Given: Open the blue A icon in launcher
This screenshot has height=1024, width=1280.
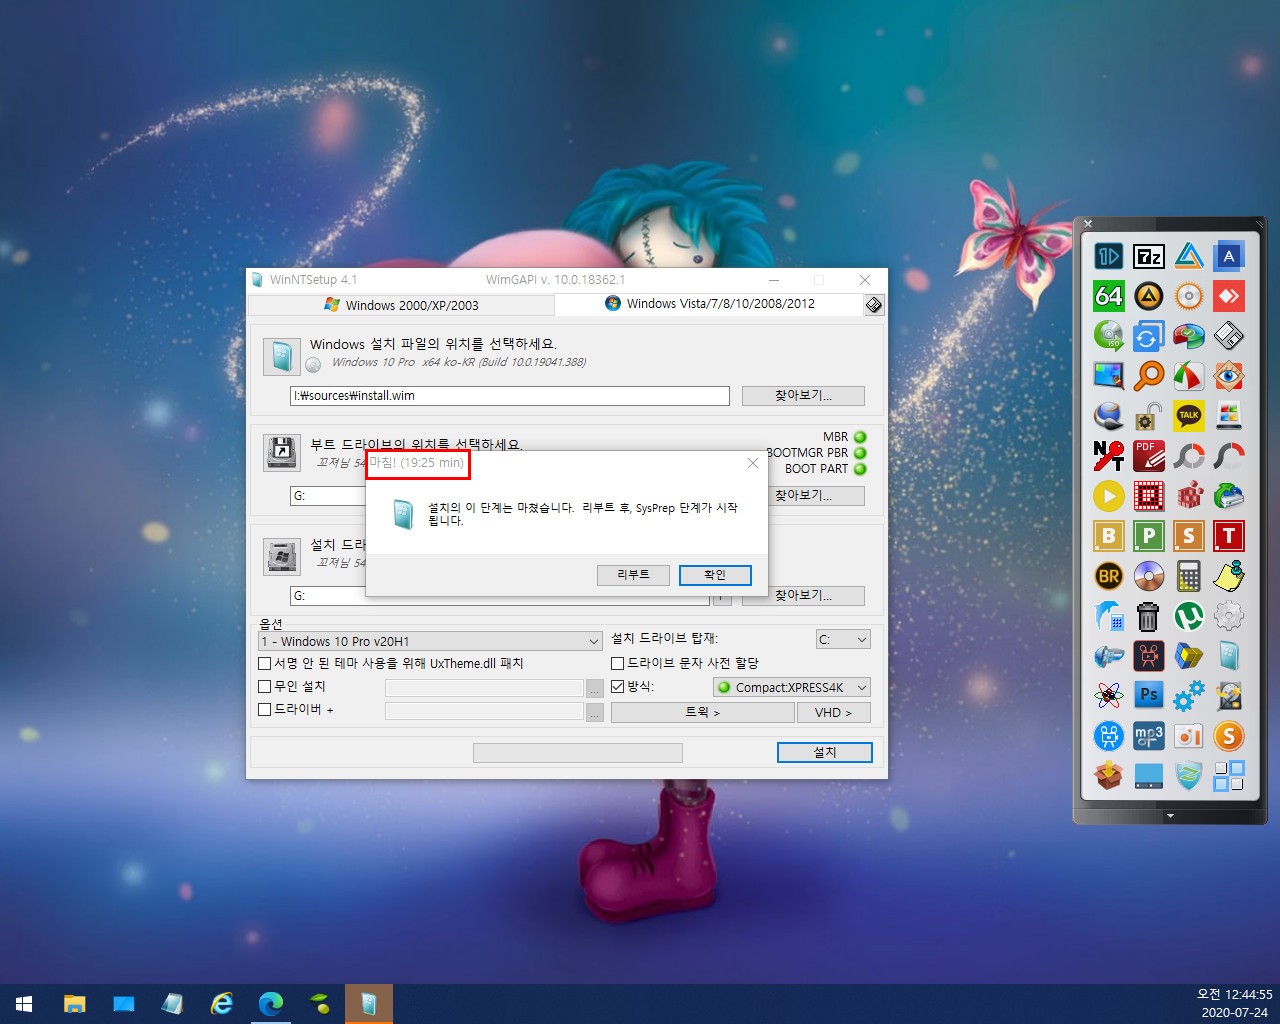Looking at the screenshot, I should (1228, 256).
